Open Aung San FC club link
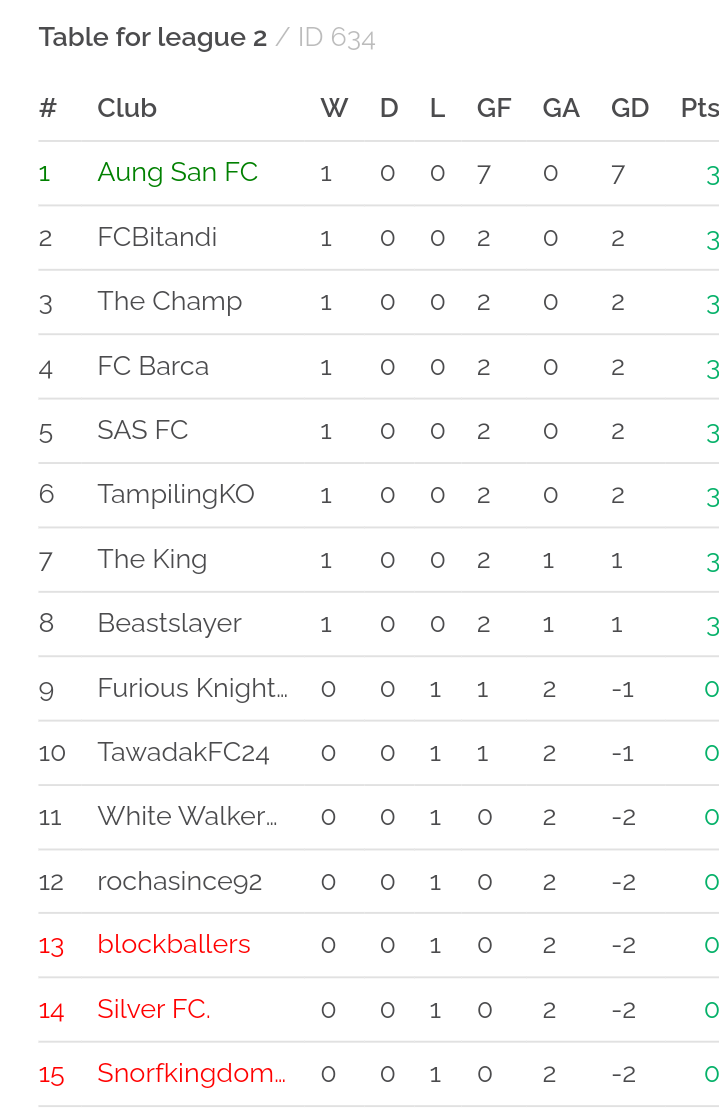719x1110 pixels. 178,173
